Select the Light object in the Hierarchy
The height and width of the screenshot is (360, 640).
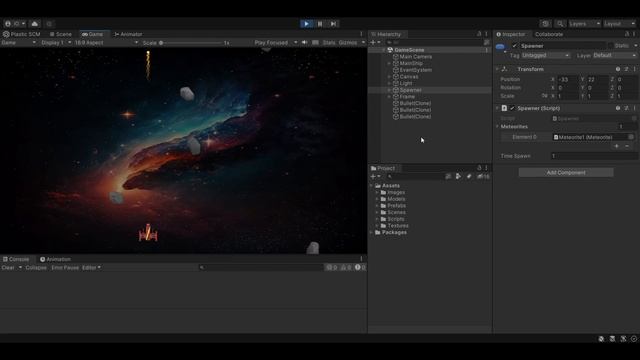pyautogui.click(x=406, y=83)
